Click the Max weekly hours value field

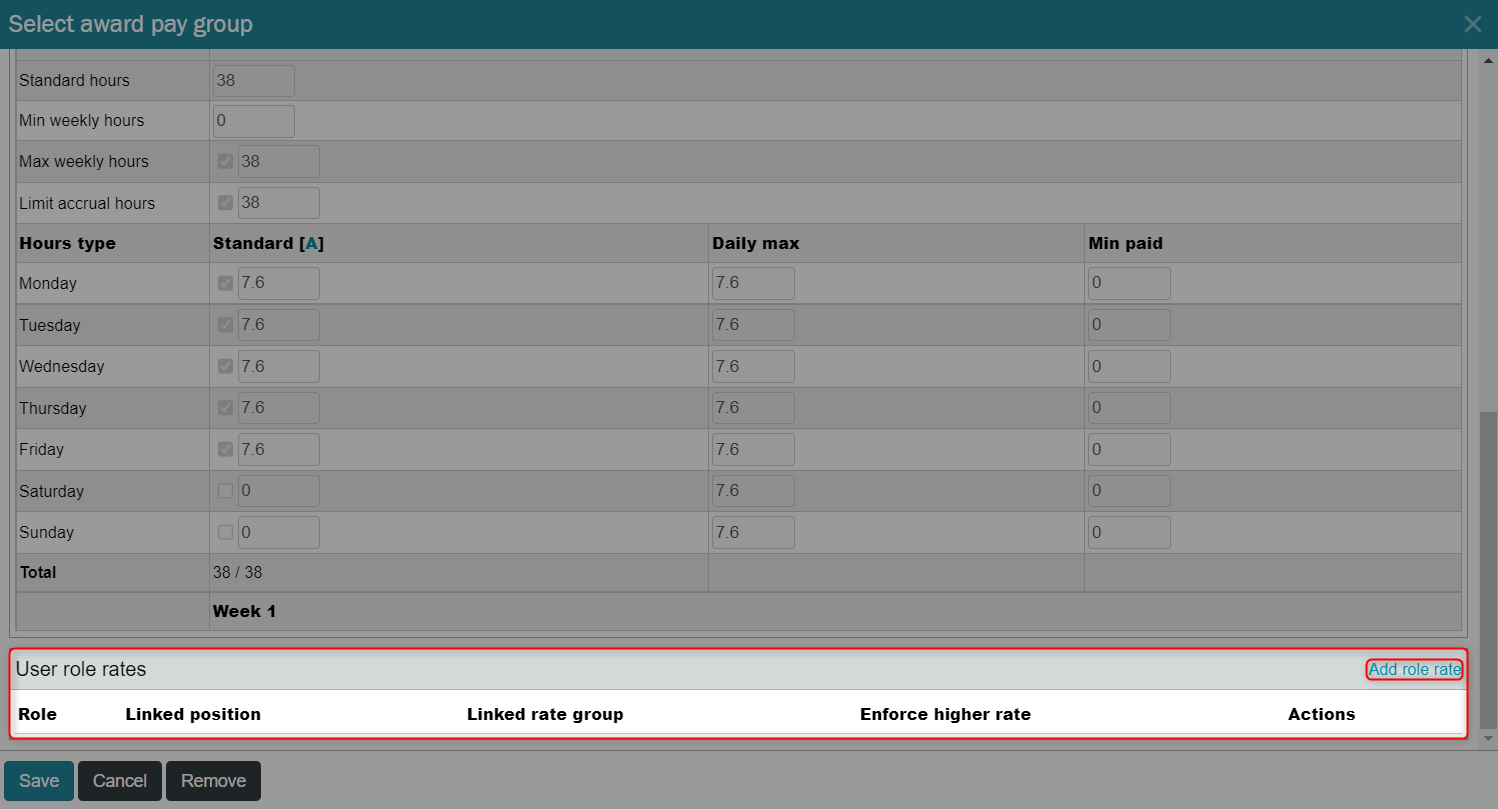point(279,162)
